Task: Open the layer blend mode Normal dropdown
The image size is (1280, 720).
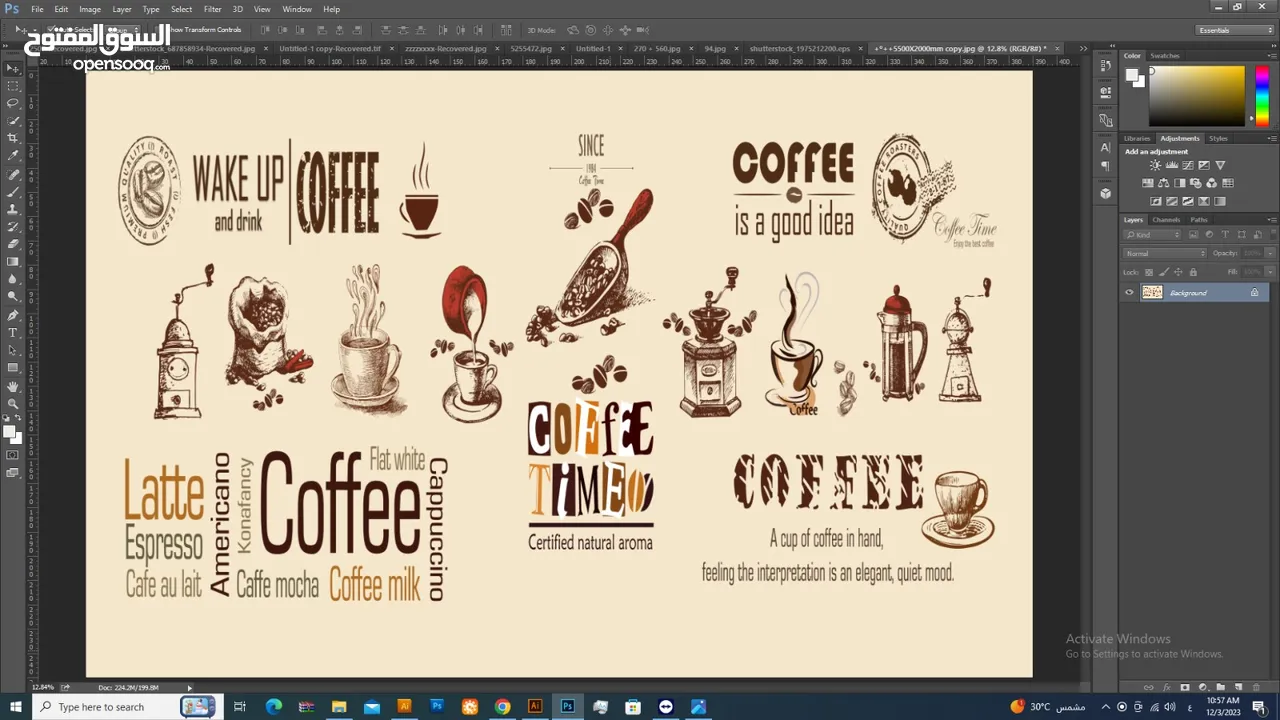Action: [x=1165, y=253]
